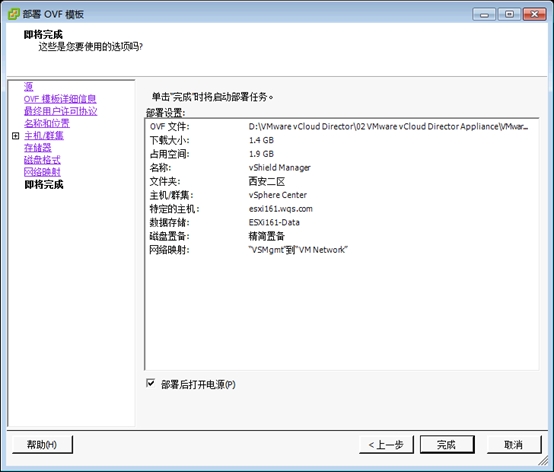Image resolution: width=554 pixels, height=472 pixels.
Task: Click the OVF template window title icon
Action: tap(14, 14)
